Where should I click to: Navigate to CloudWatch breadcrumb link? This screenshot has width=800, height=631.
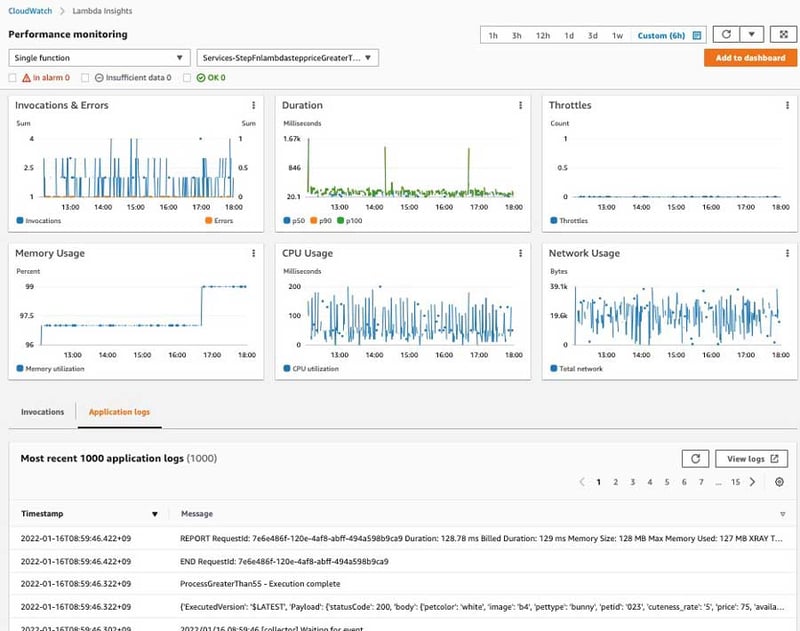point(30,11)
